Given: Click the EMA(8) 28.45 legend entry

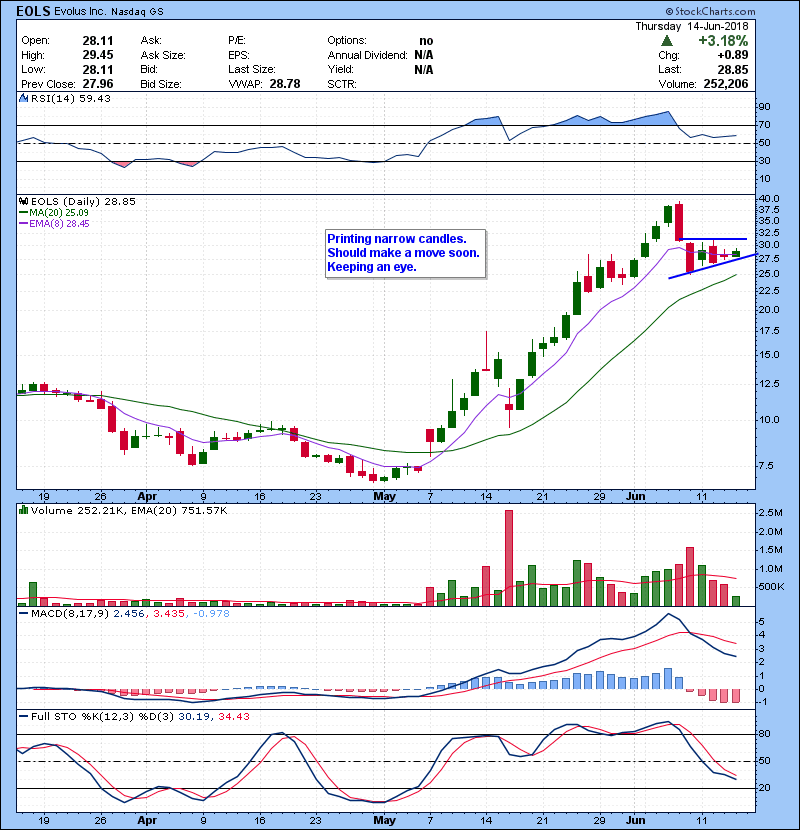Looking at the screenshot, I should pyautogui.click(x=54, y=223).
